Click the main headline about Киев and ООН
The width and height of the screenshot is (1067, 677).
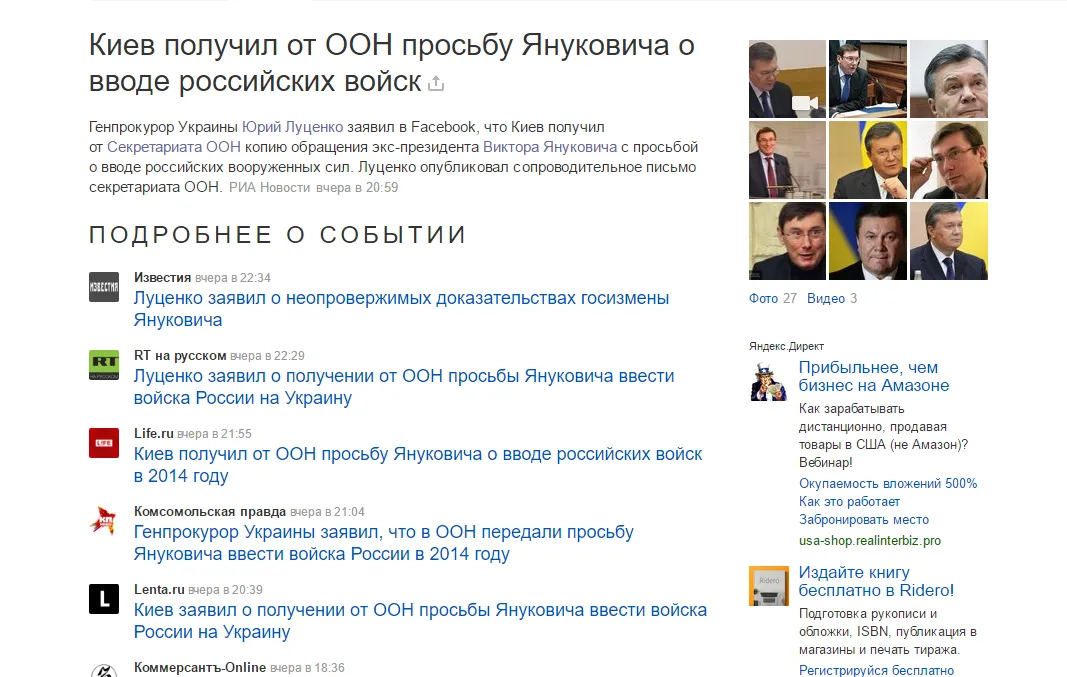pyautogui.click(x=392, y=63)
